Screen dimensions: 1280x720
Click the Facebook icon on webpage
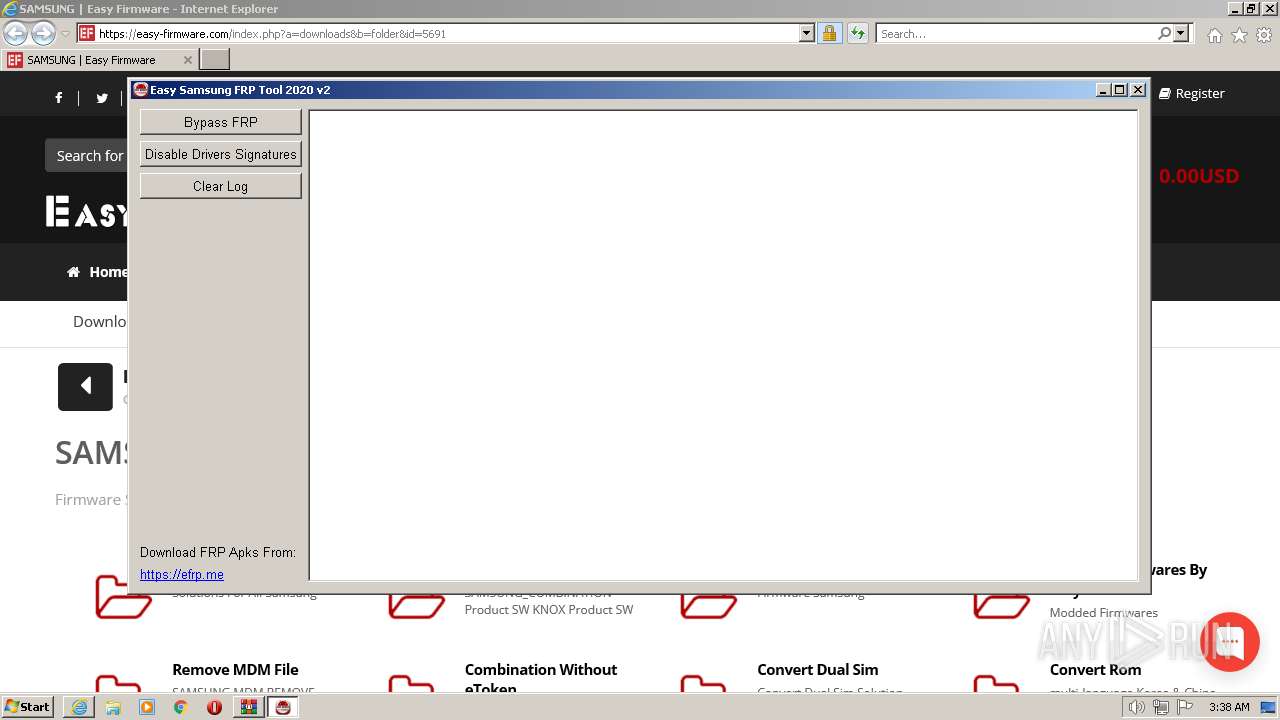(x=59, y=97)
